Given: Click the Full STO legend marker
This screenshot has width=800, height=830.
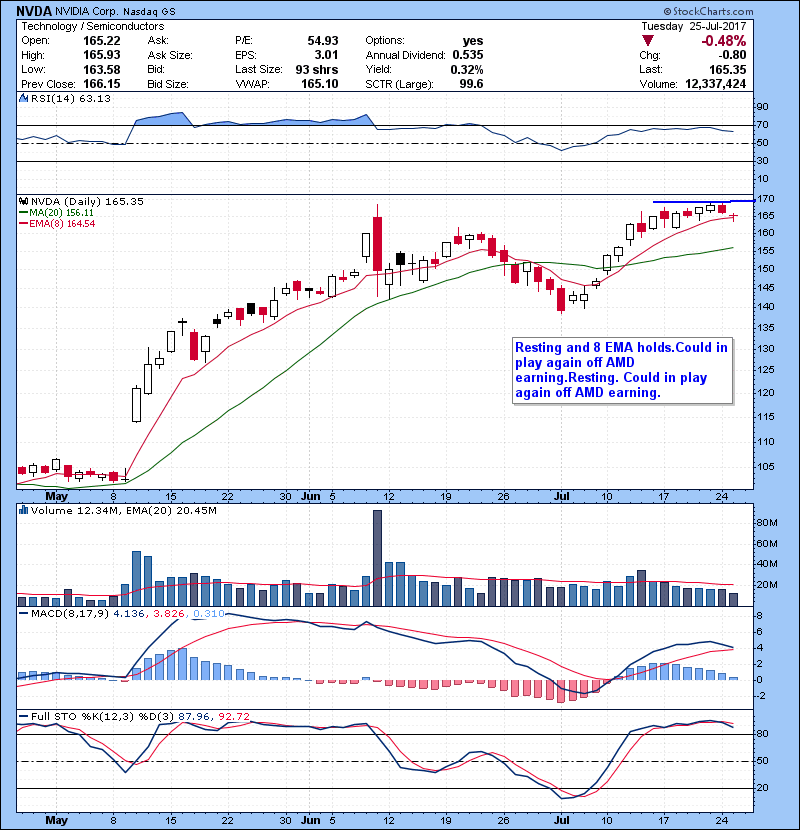Looking at the screenshot, I should 22,716.
